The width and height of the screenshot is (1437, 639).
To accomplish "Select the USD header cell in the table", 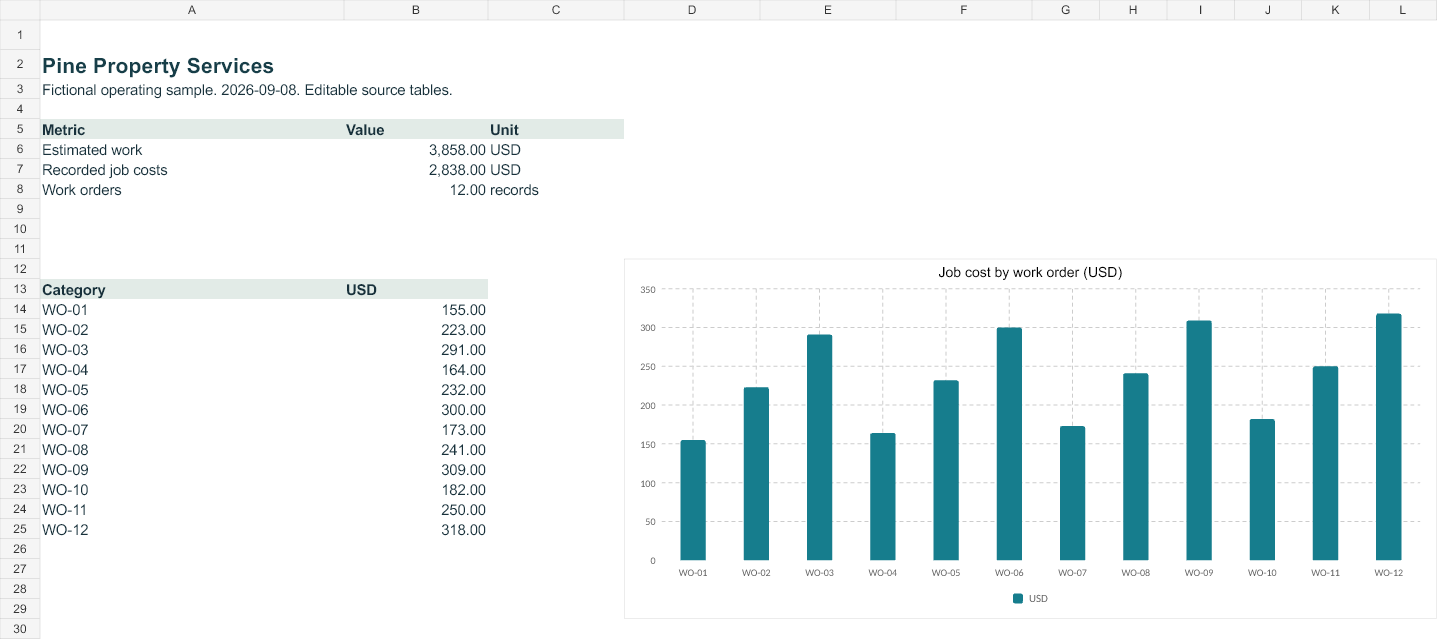I will point(416,289).
